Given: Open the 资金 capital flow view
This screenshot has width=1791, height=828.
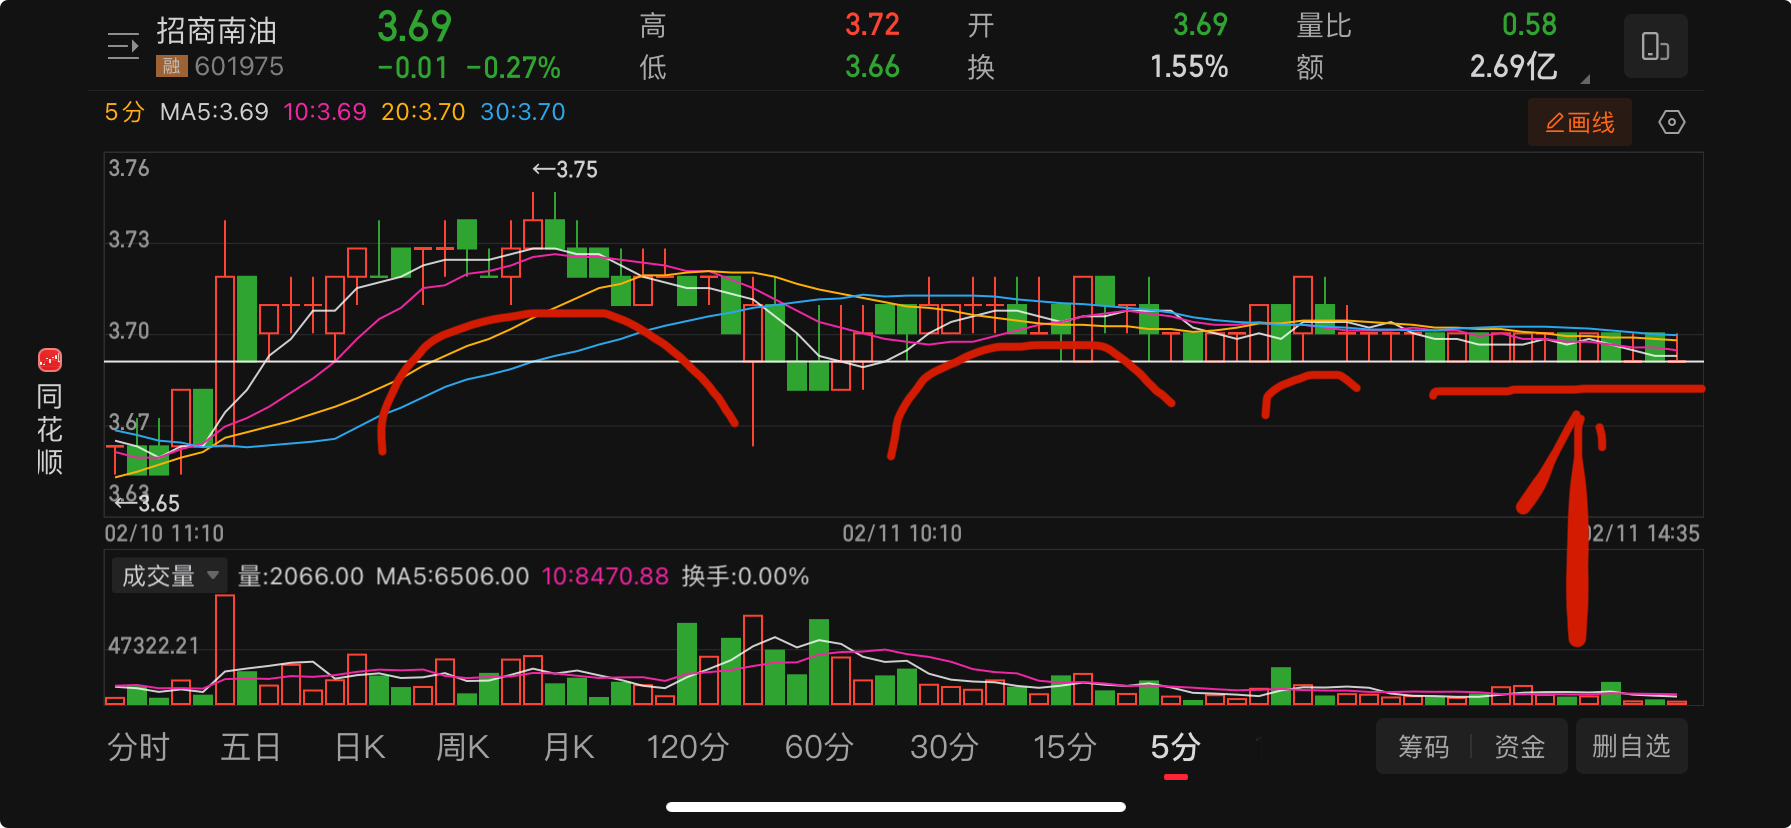Looking at the screenshot, I should click(1519, 747).
